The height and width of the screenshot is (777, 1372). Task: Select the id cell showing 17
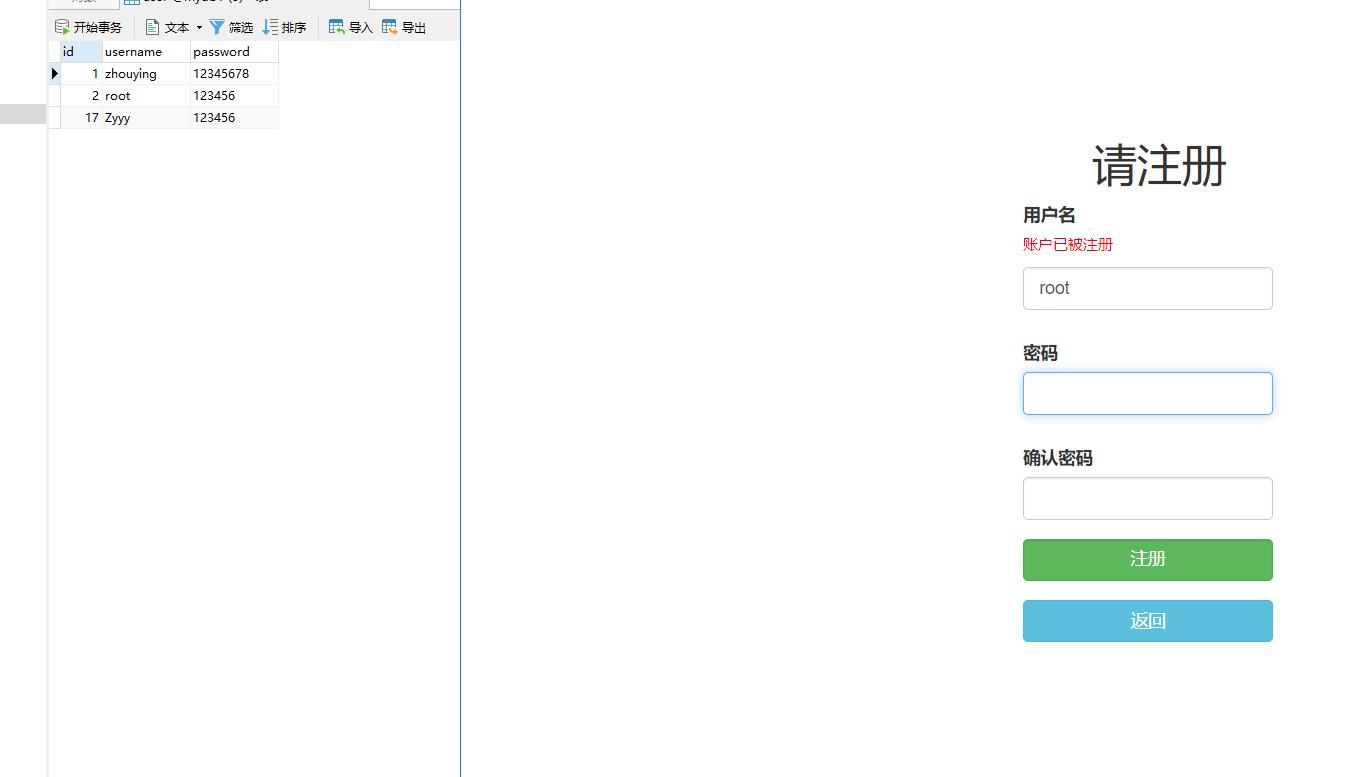pos(81,118)
